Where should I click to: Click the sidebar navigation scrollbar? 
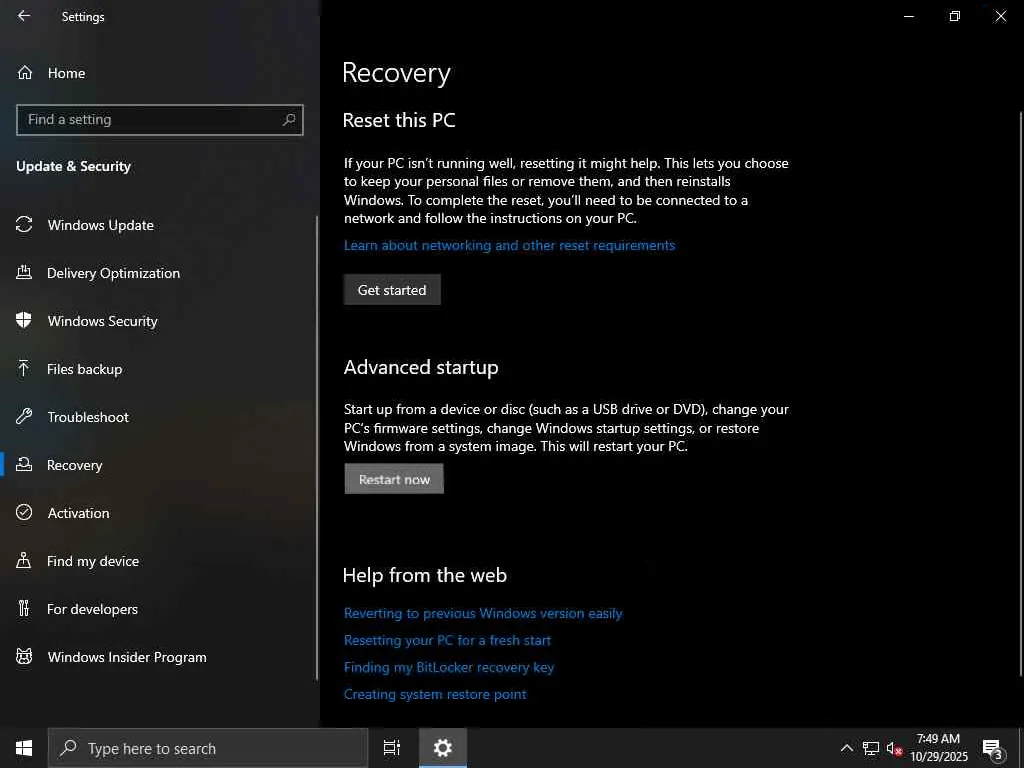(317, 448)
